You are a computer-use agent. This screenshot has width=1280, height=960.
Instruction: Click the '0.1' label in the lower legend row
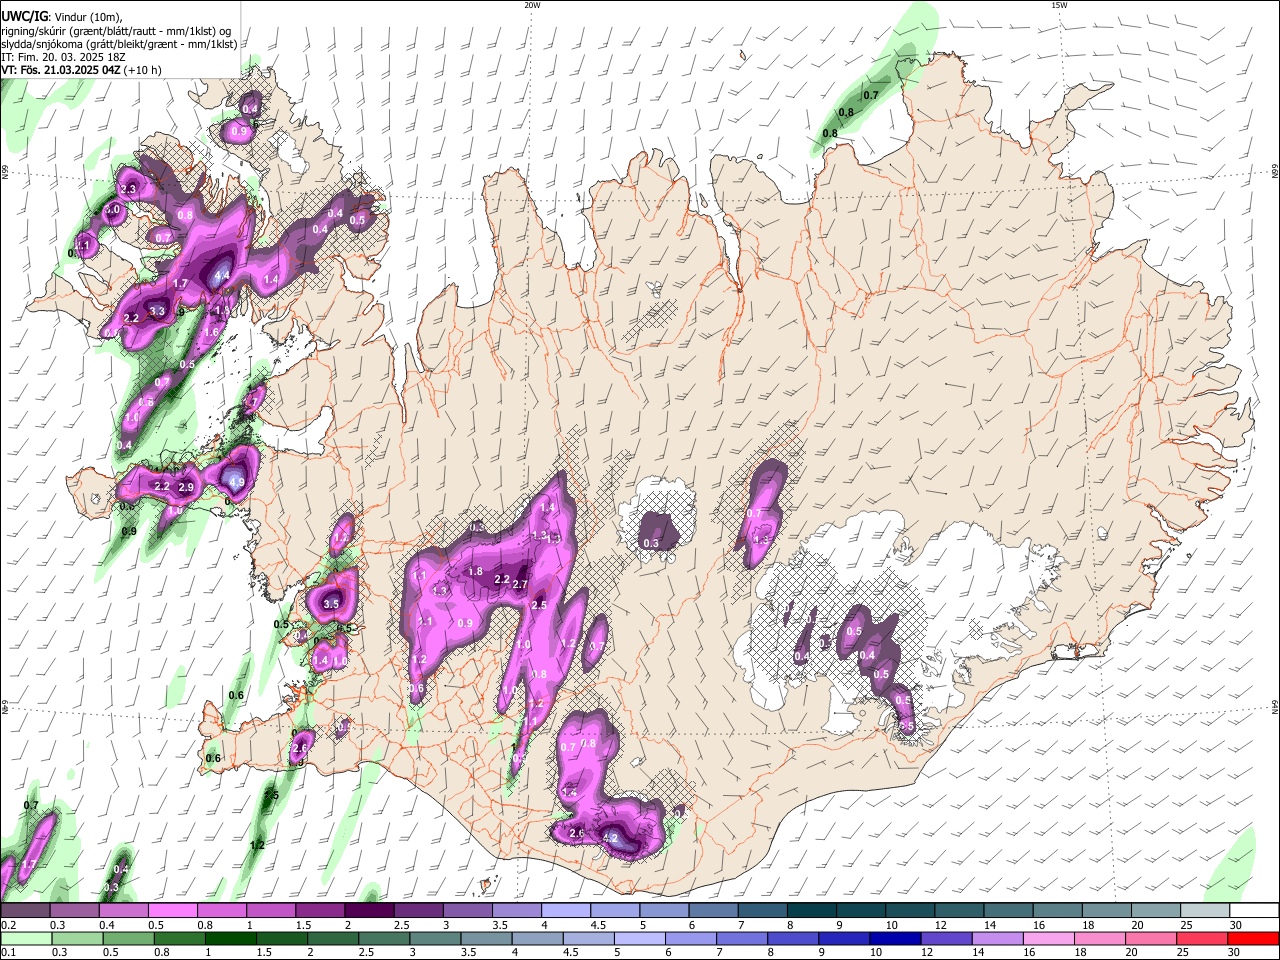[8, 953]
